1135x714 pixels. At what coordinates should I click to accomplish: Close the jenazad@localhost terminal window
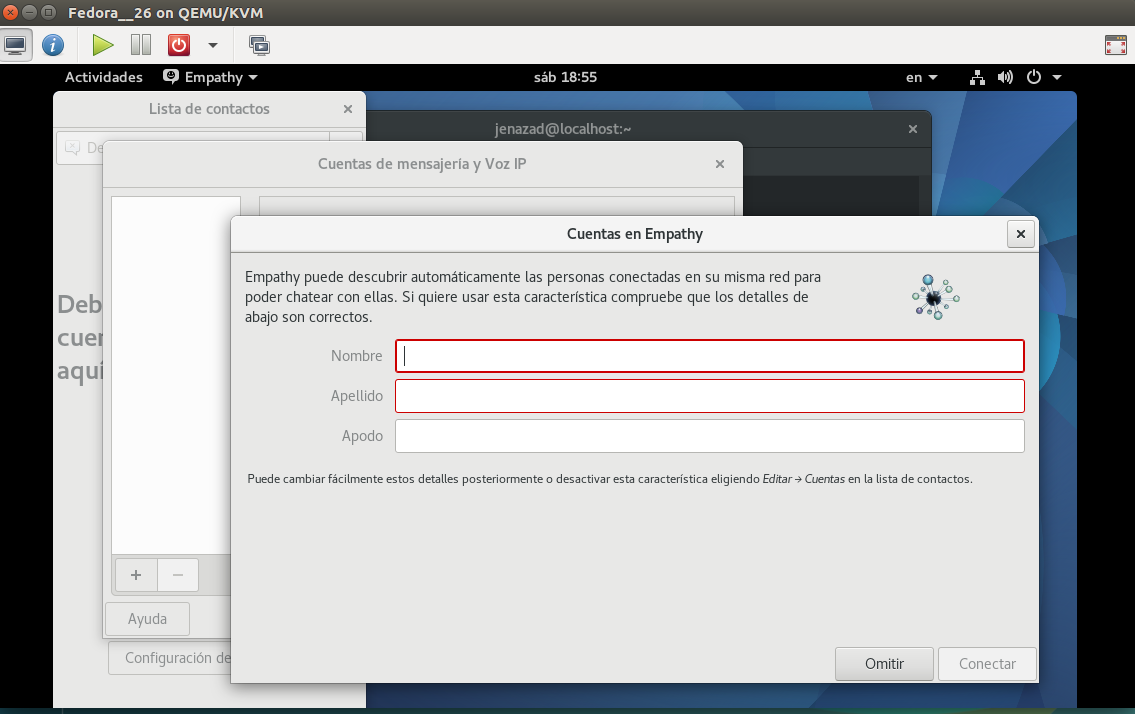[x=913, y=129]
